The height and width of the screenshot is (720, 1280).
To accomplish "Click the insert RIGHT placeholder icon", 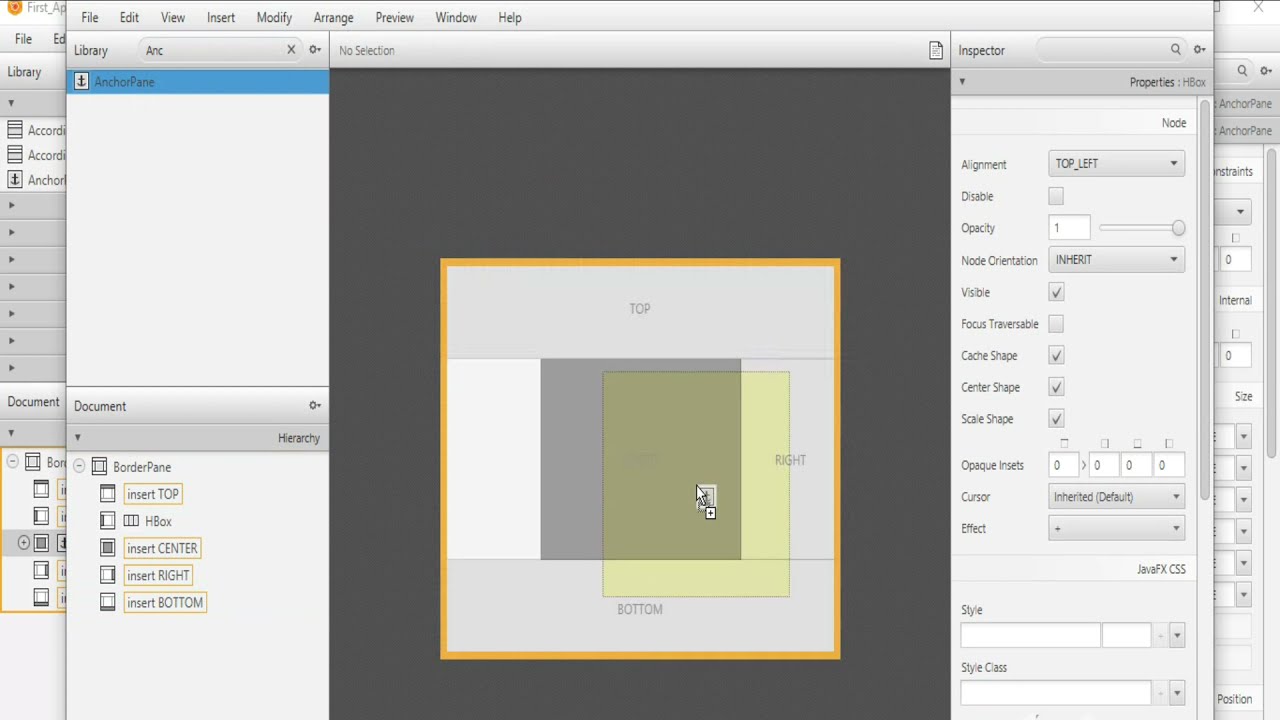I will [108, 575].
